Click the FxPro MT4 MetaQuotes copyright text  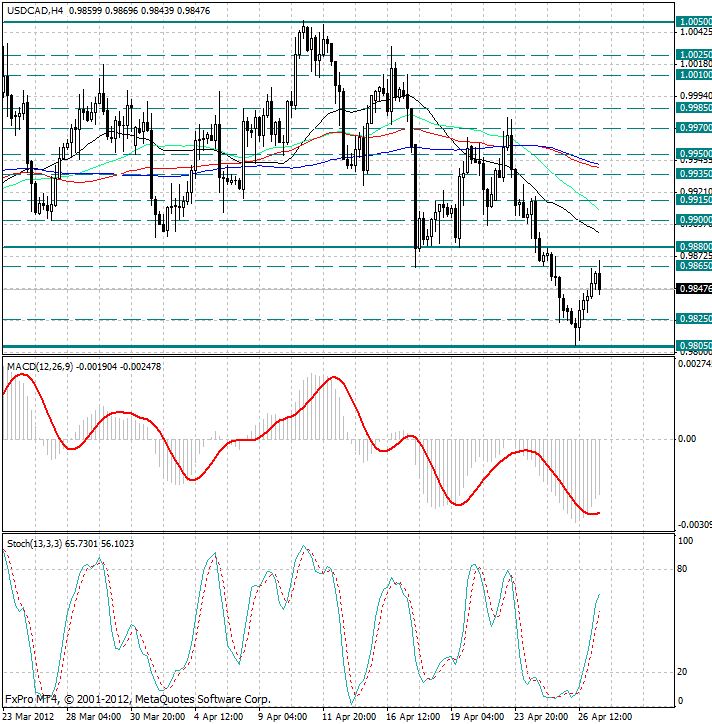coord(138,700)
